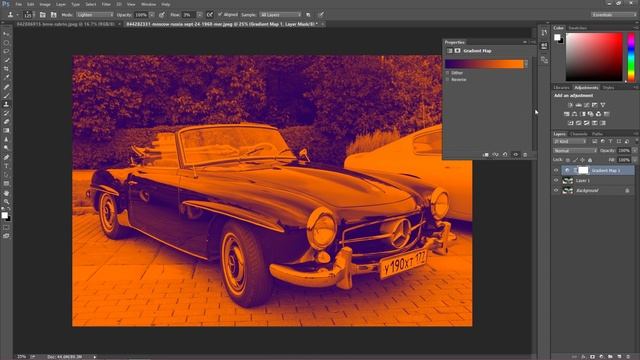Toggle layer visibility in Properties panel
Viewport: 640px width, 360px height.
pos(516,155)
